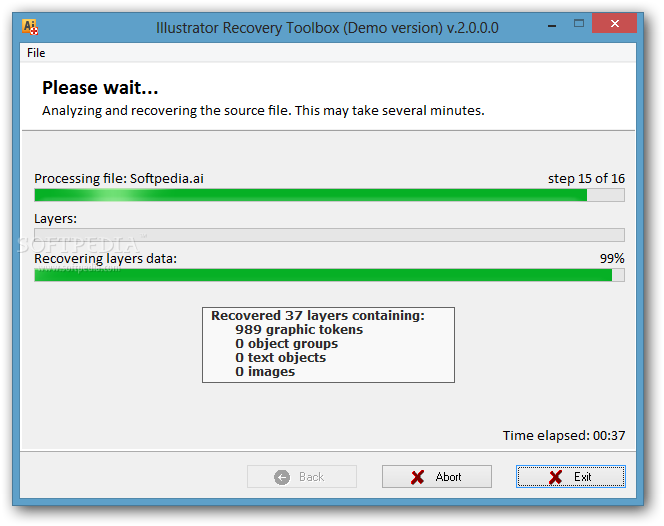664x526 pixels.
Task: Click the 'step 15 of 16' text
Action: click(586, 179)
